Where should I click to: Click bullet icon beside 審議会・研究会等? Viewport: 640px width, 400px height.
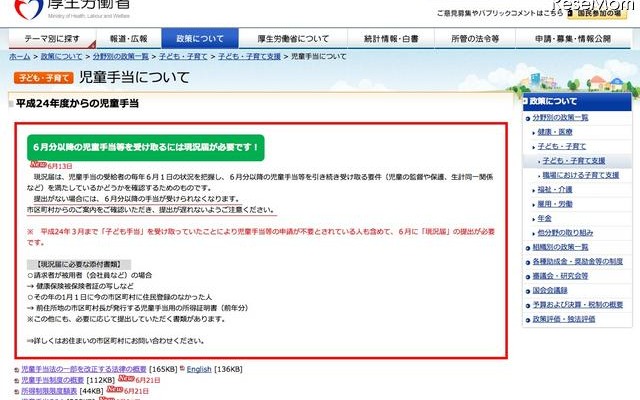click(528, 277)
